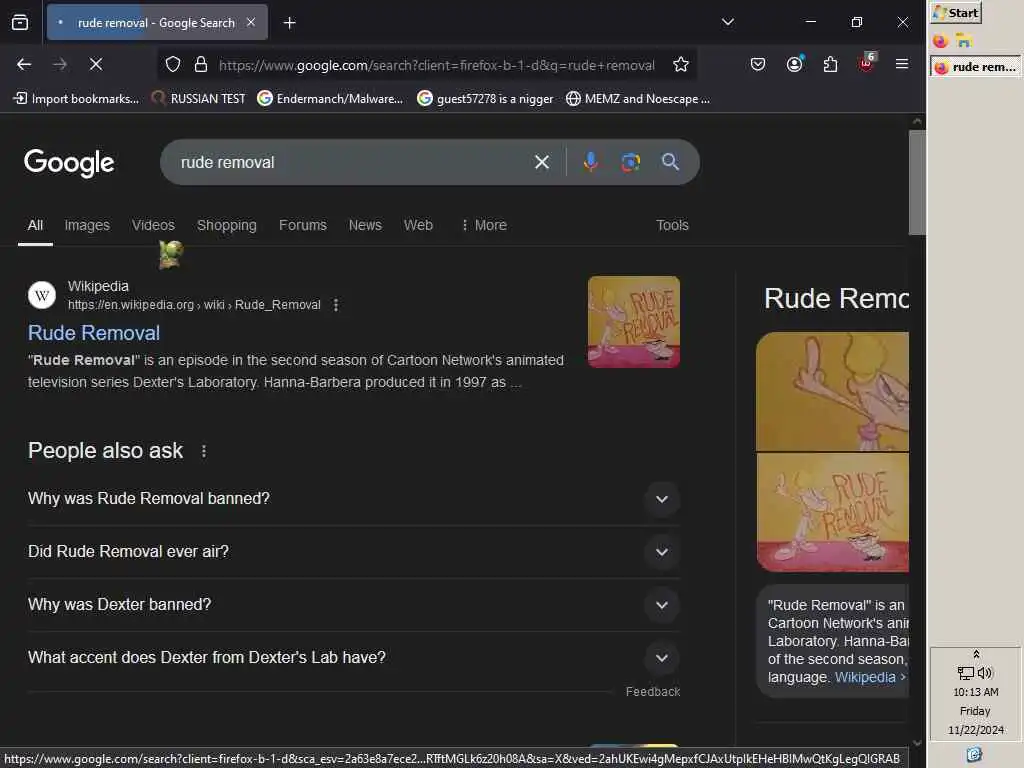
Task: Open the Firefox hamburger menu
Action: pyautogui.click(x=902, y=64)
